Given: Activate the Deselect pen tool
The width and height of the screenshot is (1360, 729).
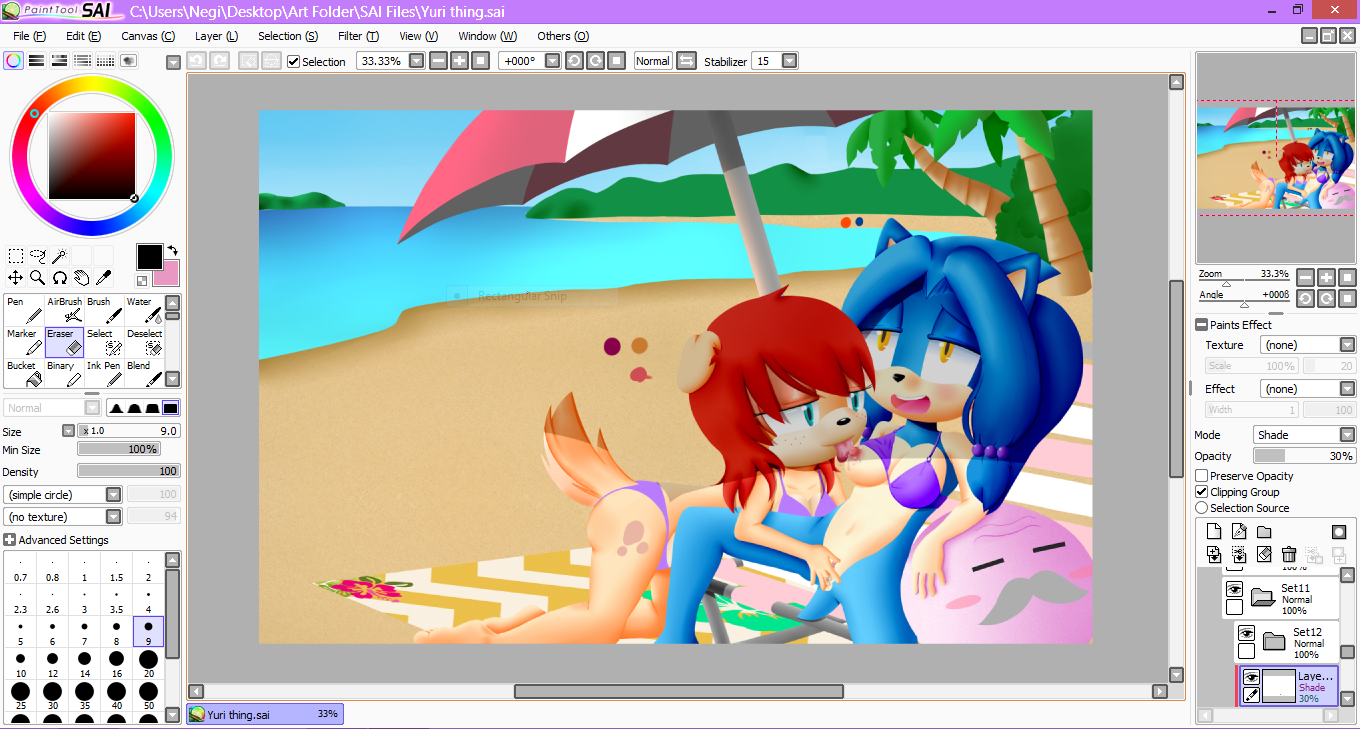Looking at the screenshot, I should [144, 342].
